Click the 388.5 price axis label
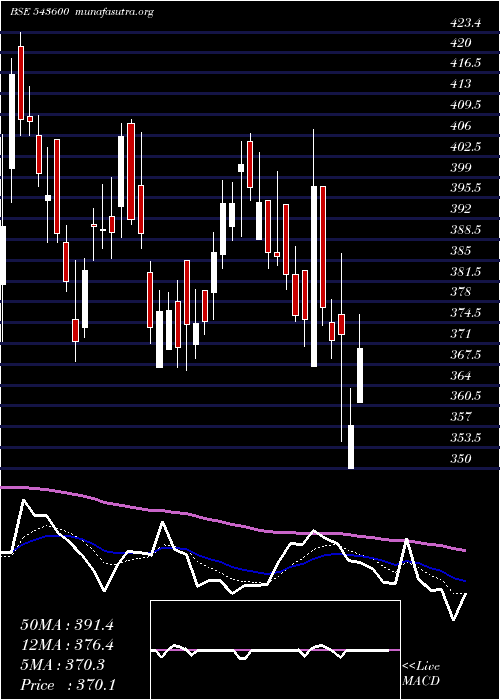 point(466,230)
